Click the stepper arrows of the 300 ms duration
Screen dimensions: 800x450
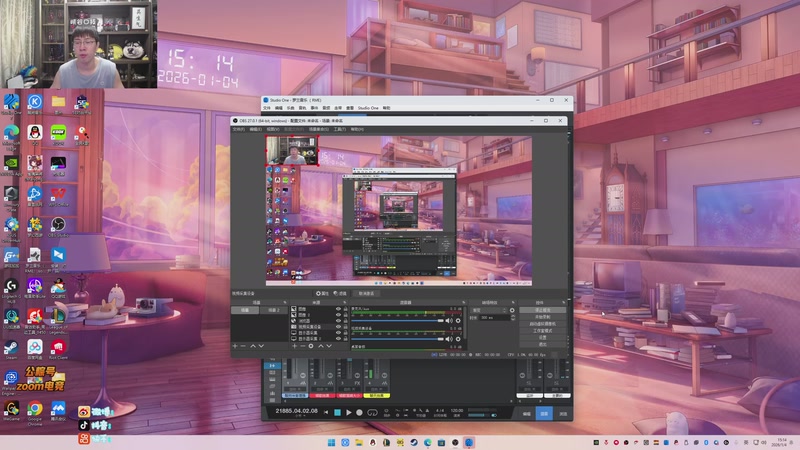513,318
